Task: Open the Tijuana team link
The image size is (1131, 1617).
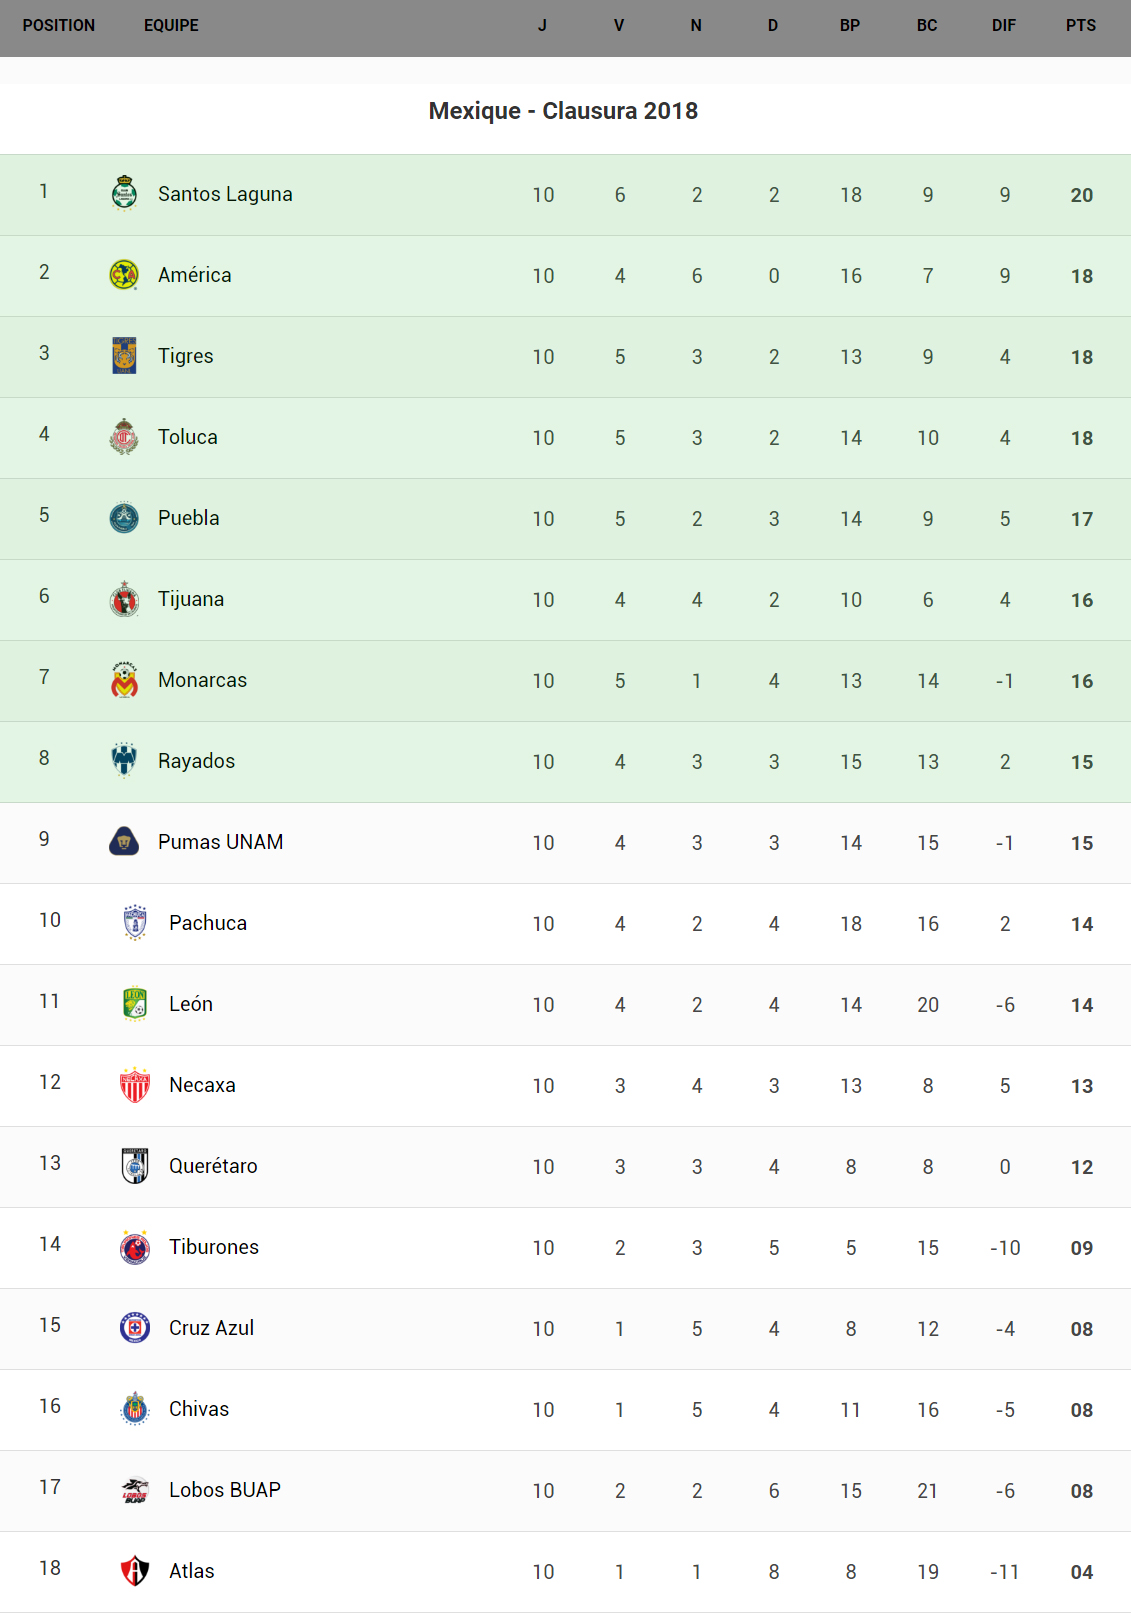Action: 191,599
